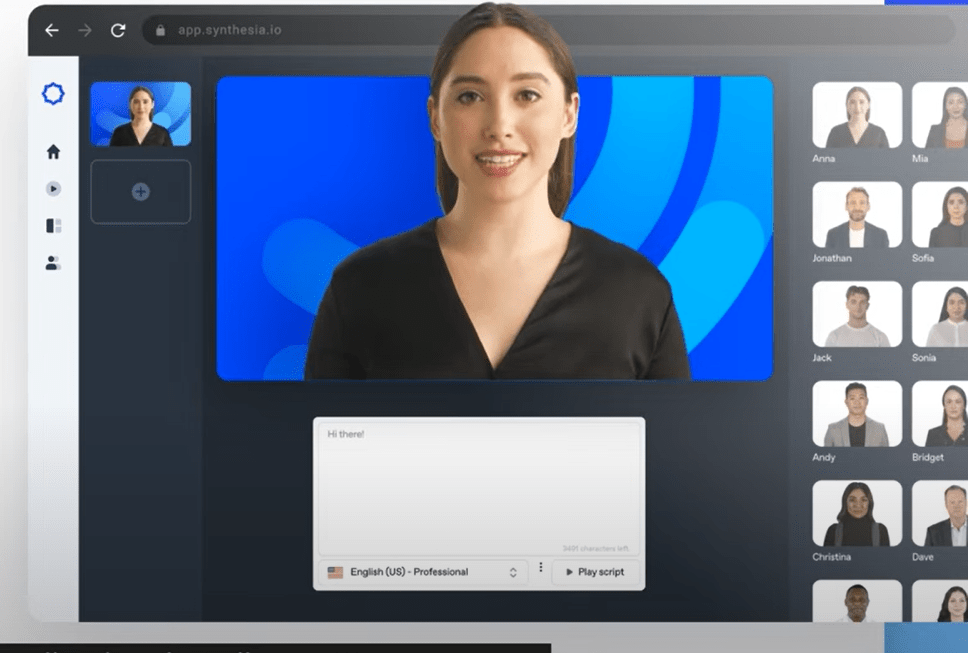Open the avatars people icon in sidebar
This screenshot has width=977, height=653.
tap(53, 263)
